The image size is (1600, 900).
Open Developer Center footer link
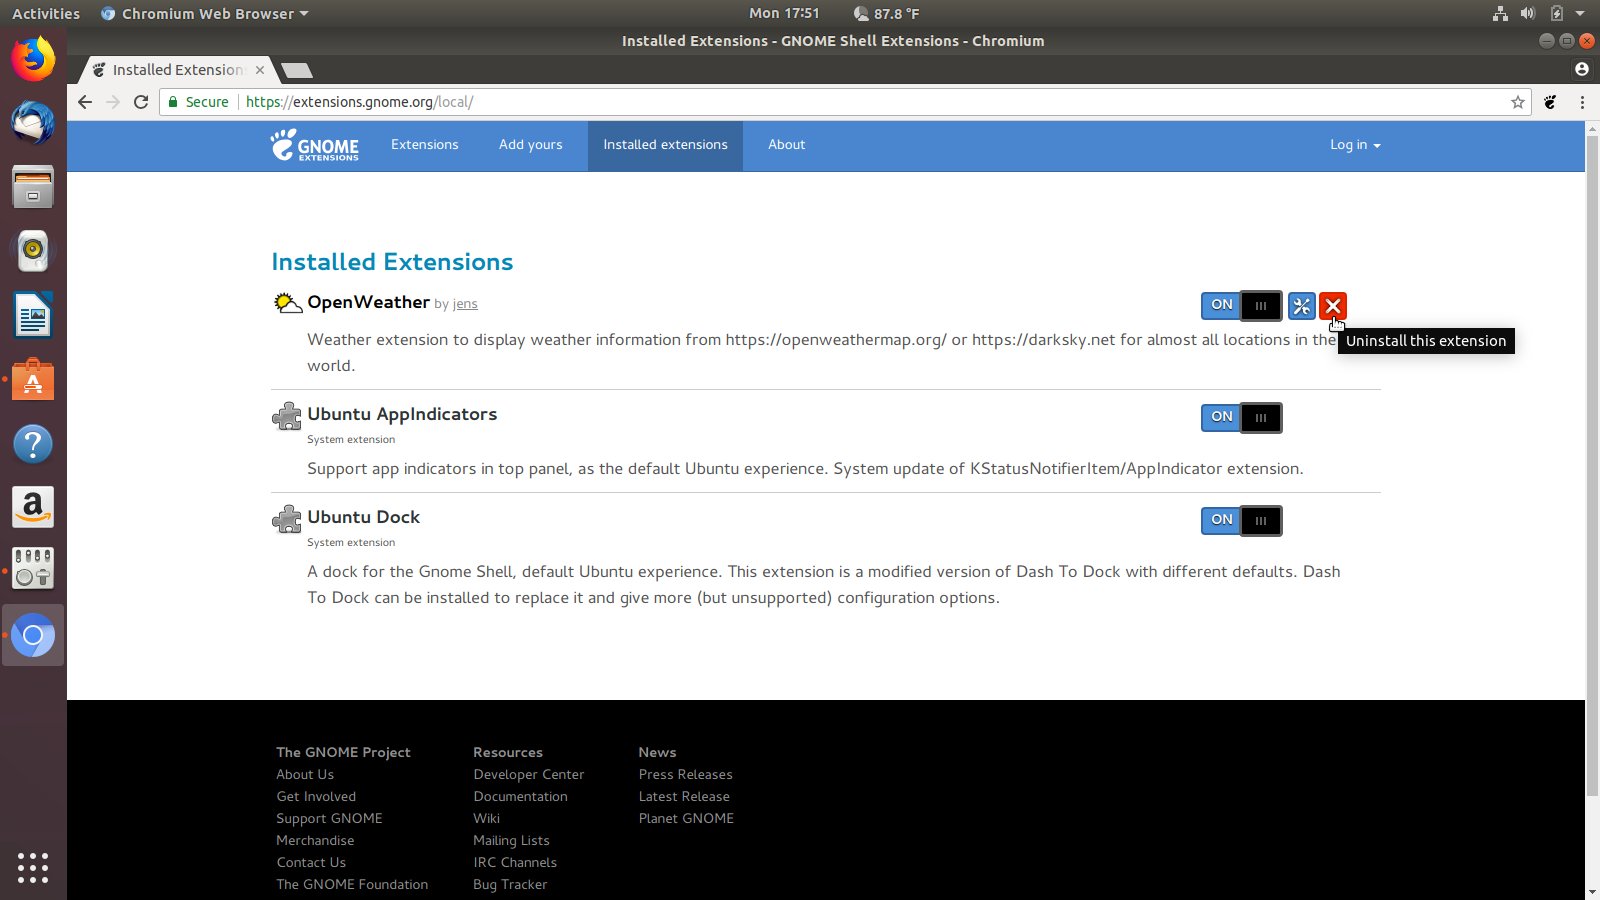[528, 774]
